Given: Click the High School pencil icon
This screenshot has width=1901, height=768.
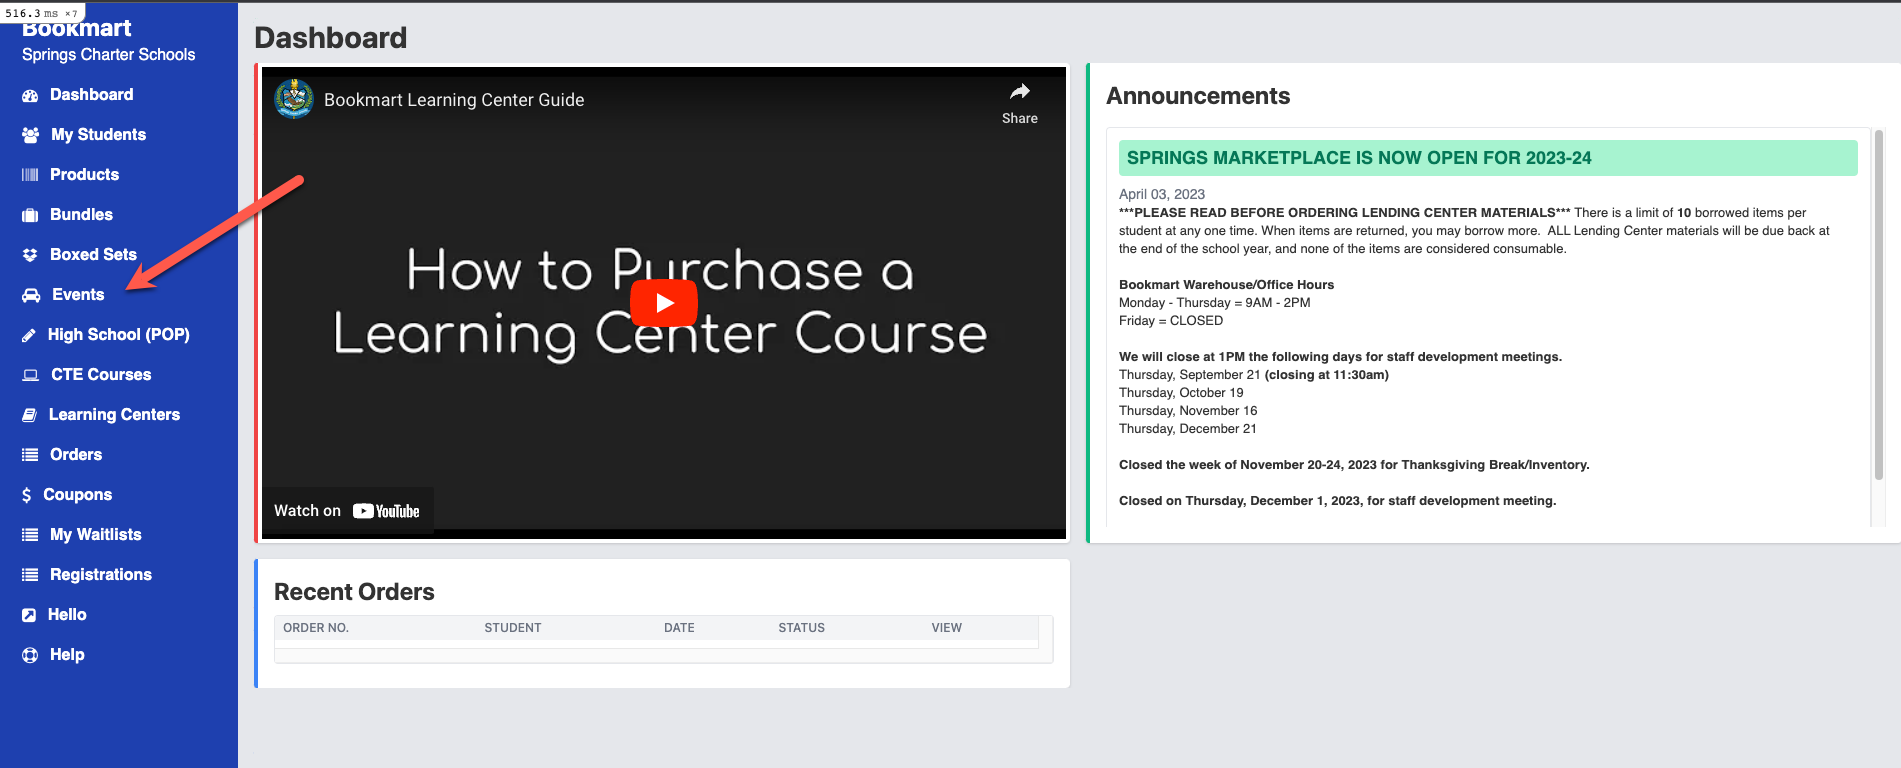Looking at the screenshot, I should tap(29, 335).
